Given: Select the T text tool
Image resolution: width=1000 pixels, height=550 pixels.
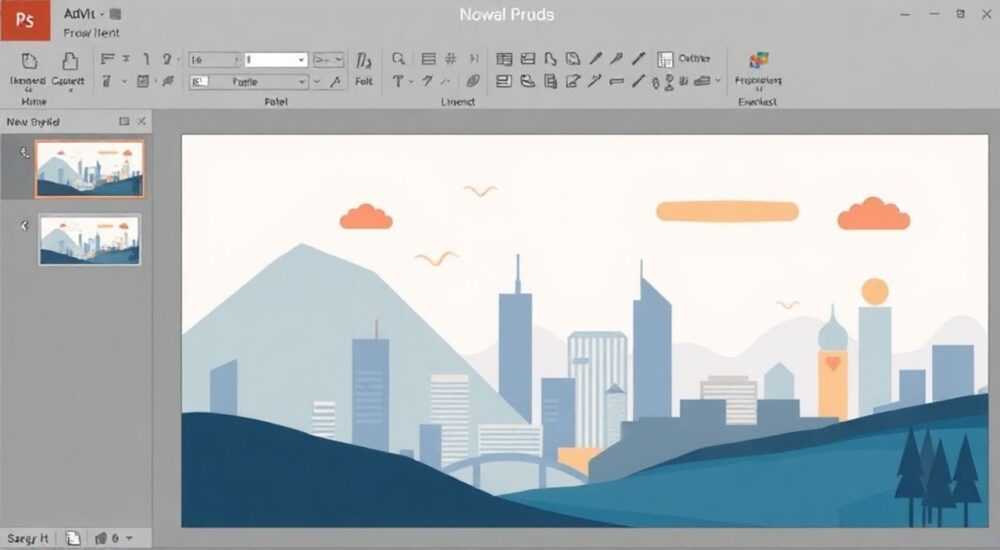Looking at the screenshot, I should click(x=398, y=81).
